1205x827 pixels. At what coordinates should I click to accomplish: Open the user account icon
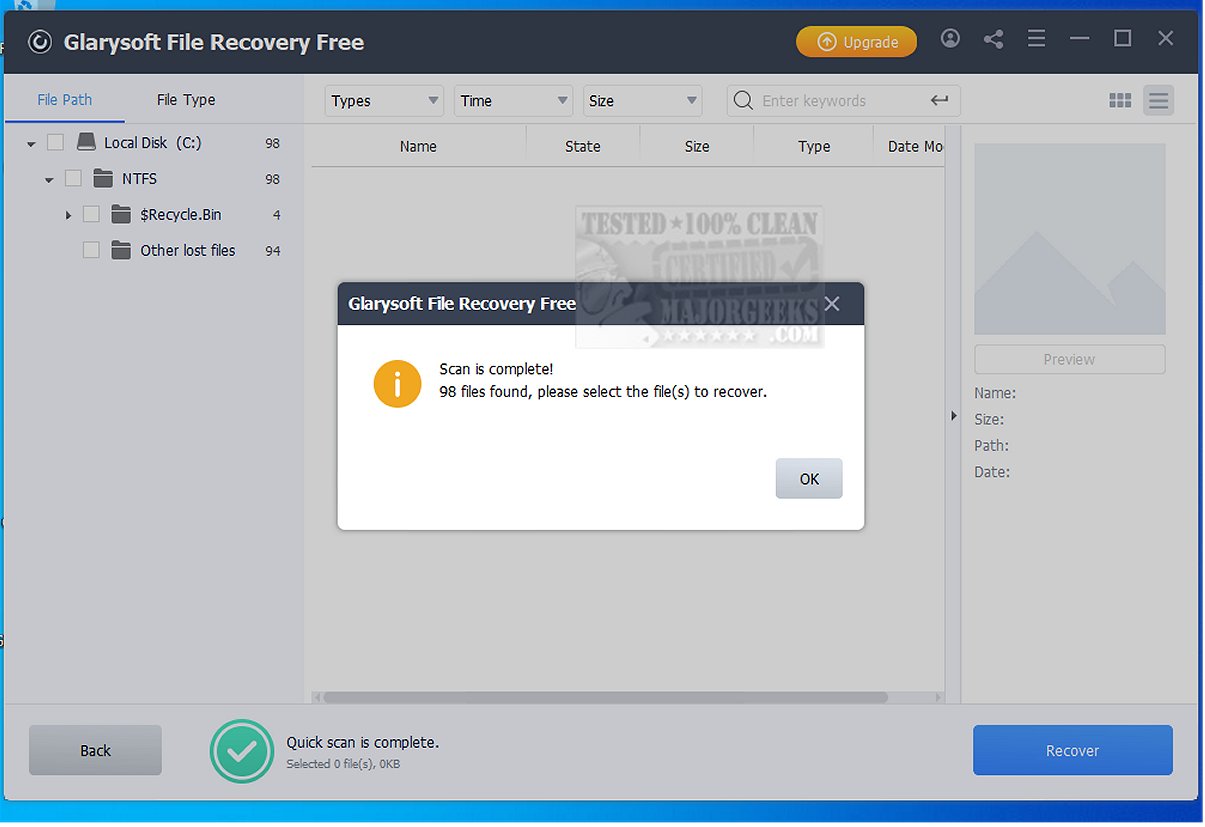click(950, 38)
